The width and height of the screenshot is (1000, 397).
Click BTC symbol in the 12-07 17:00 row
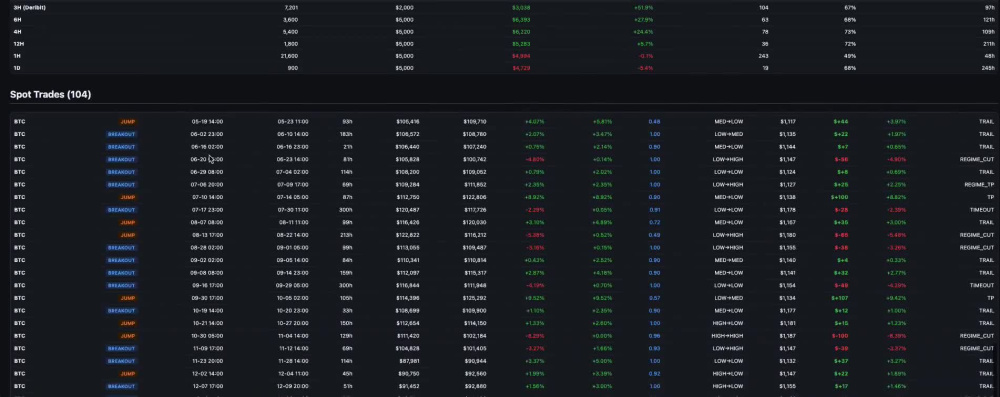(20, 387)
